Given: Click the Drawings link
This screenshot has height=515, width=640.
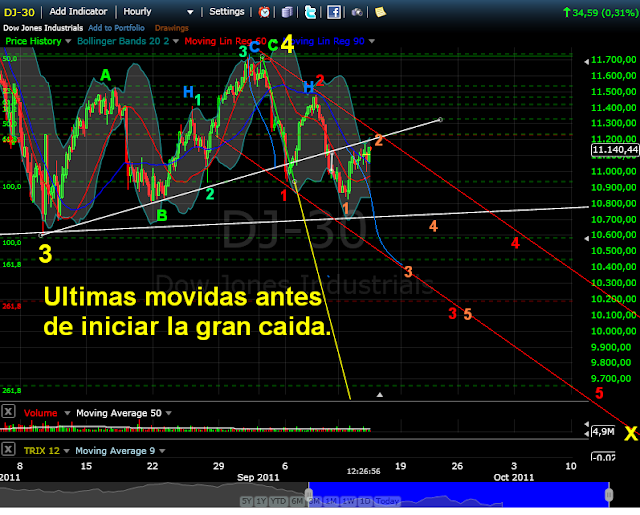Looking at the screenshot, I should [x=171, y=28].
